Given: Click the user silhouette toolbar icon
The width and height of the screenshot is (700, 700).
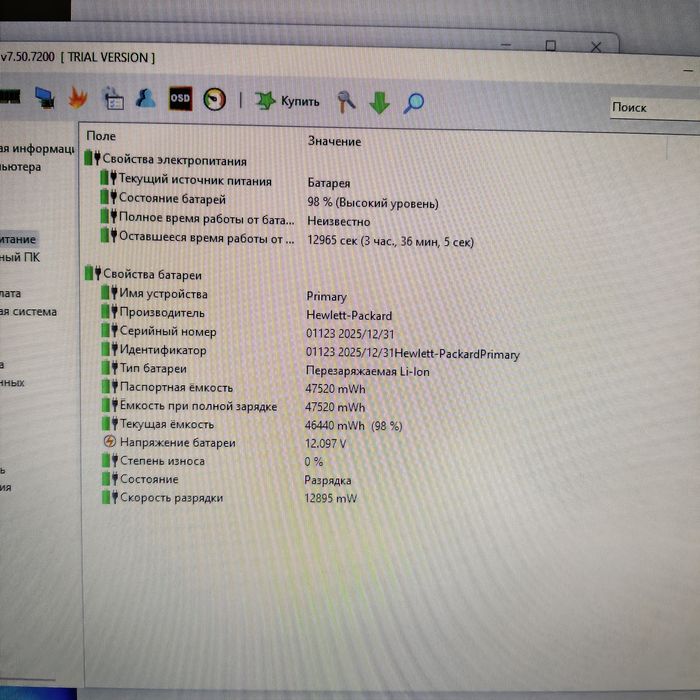Looking at the screenshot, I should point(146,98).
